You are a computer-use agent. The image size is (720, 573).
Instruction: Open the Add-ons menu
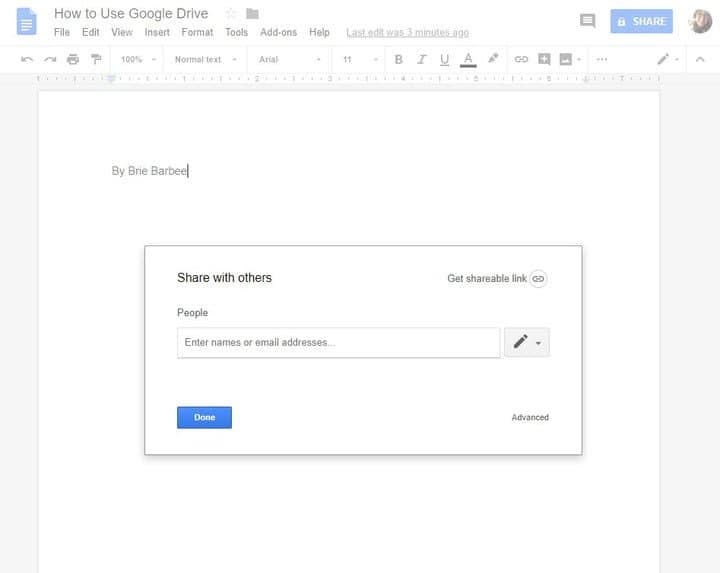[278, 33]
